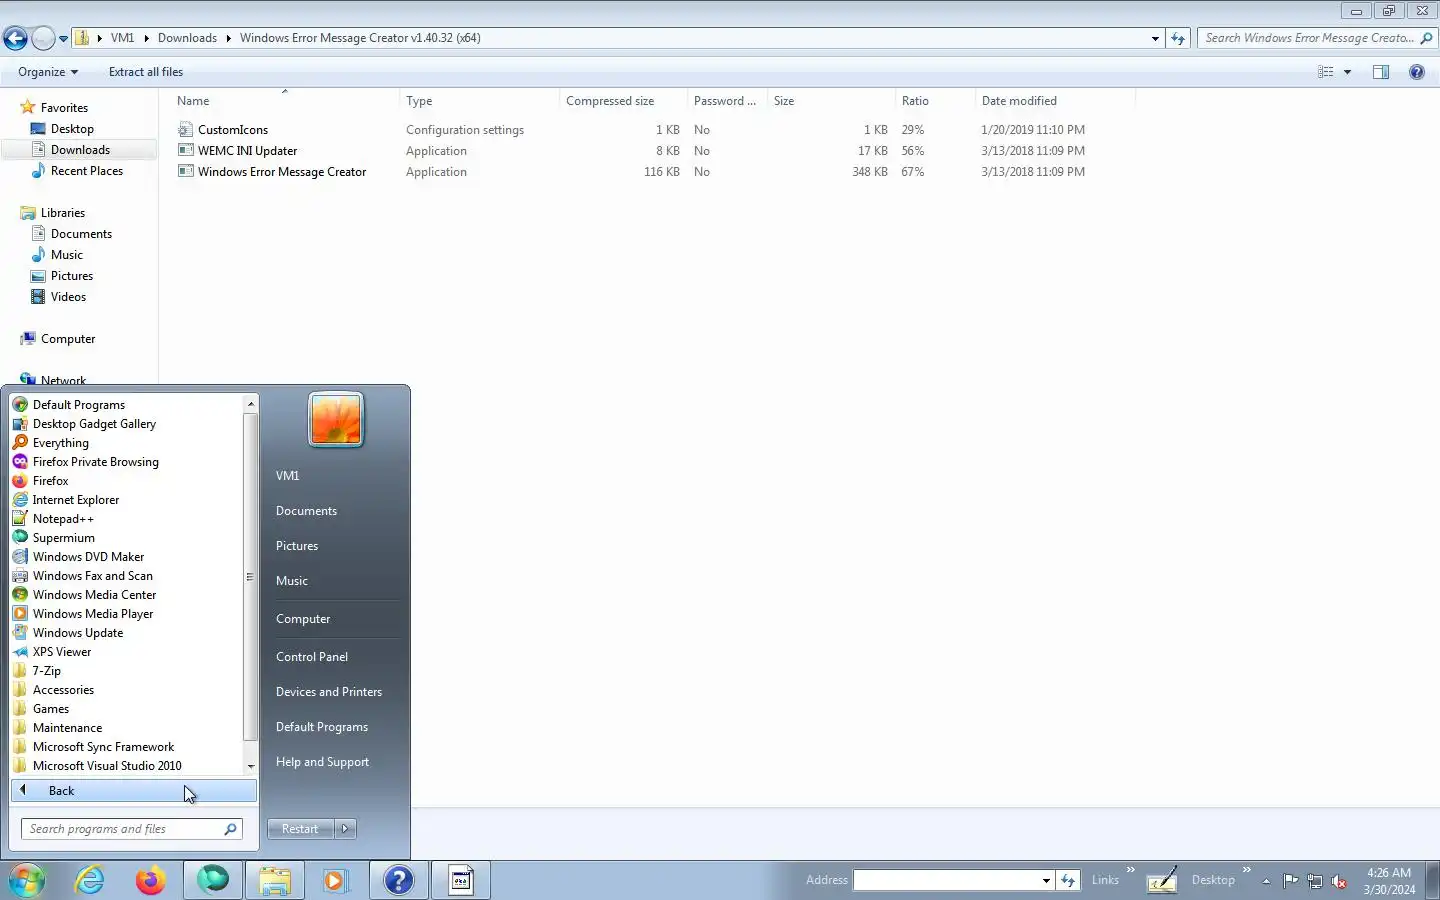This screenshot has width=1440, height=900.
Task: Launch Windows Media Player from the list
Action: pos(93,614)
